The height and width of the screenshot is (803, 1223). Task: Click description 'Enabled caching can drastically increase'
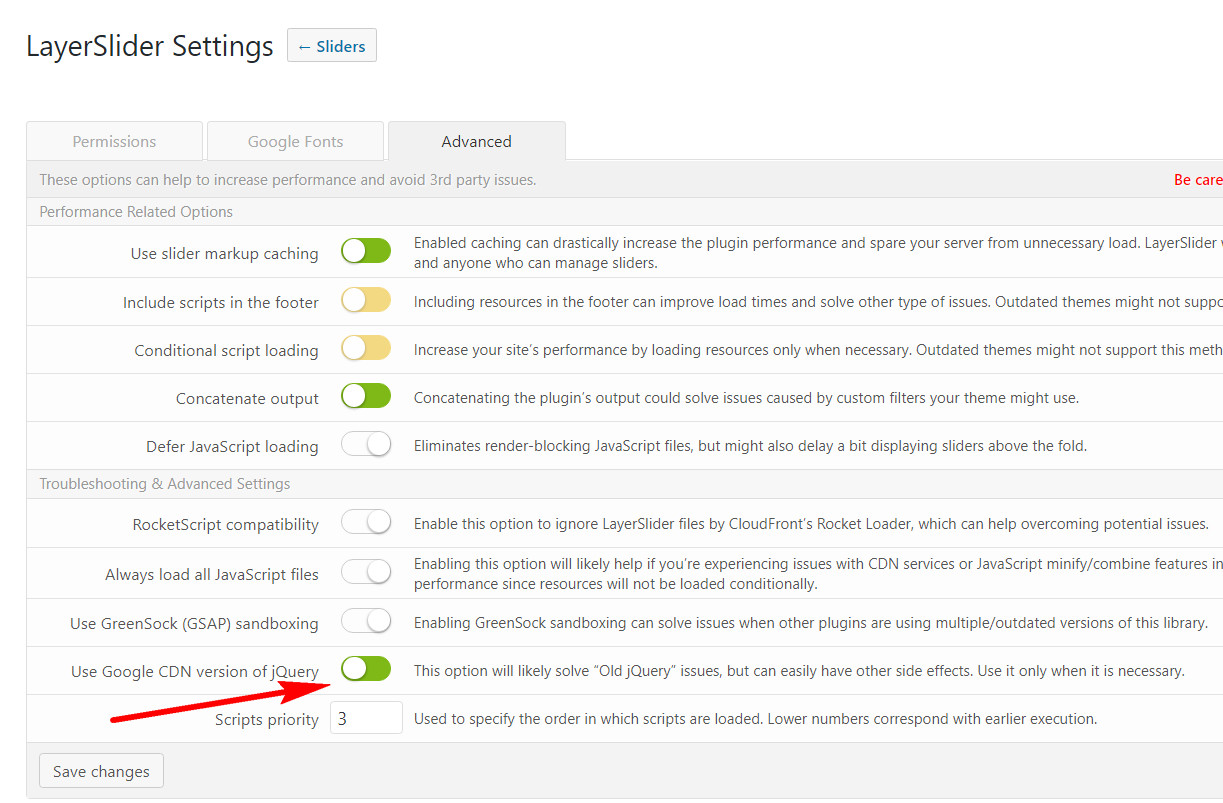click(x=818, y=253)
